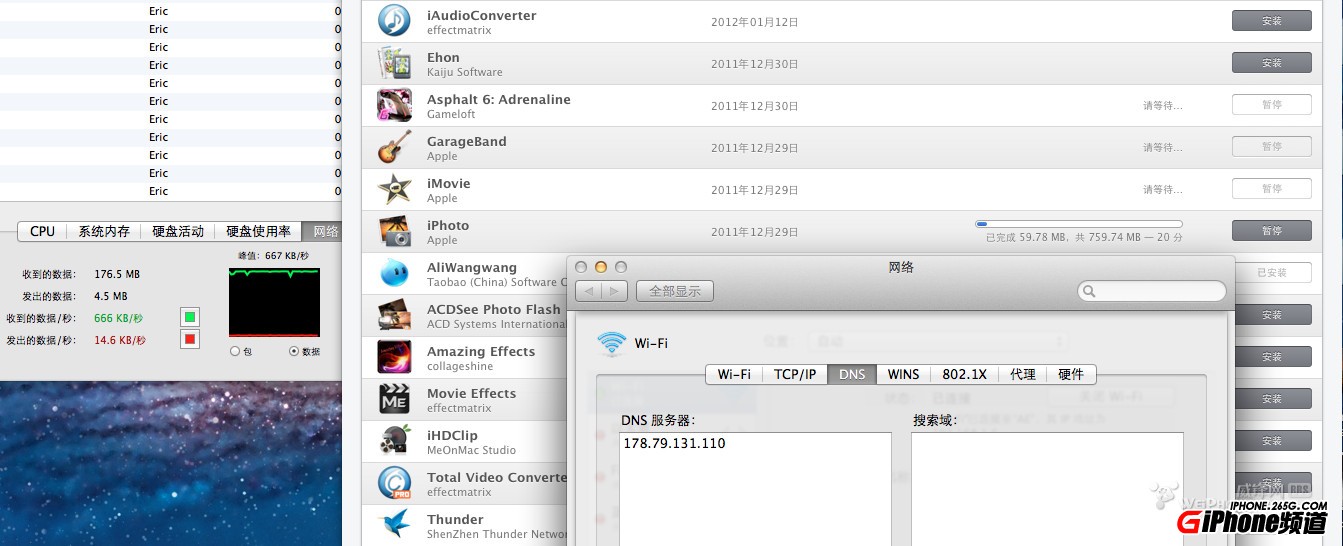Click the 峰值: 667 KB/秒 peak label
This screenshot has height=546, width=1343.
pos(273,256)
